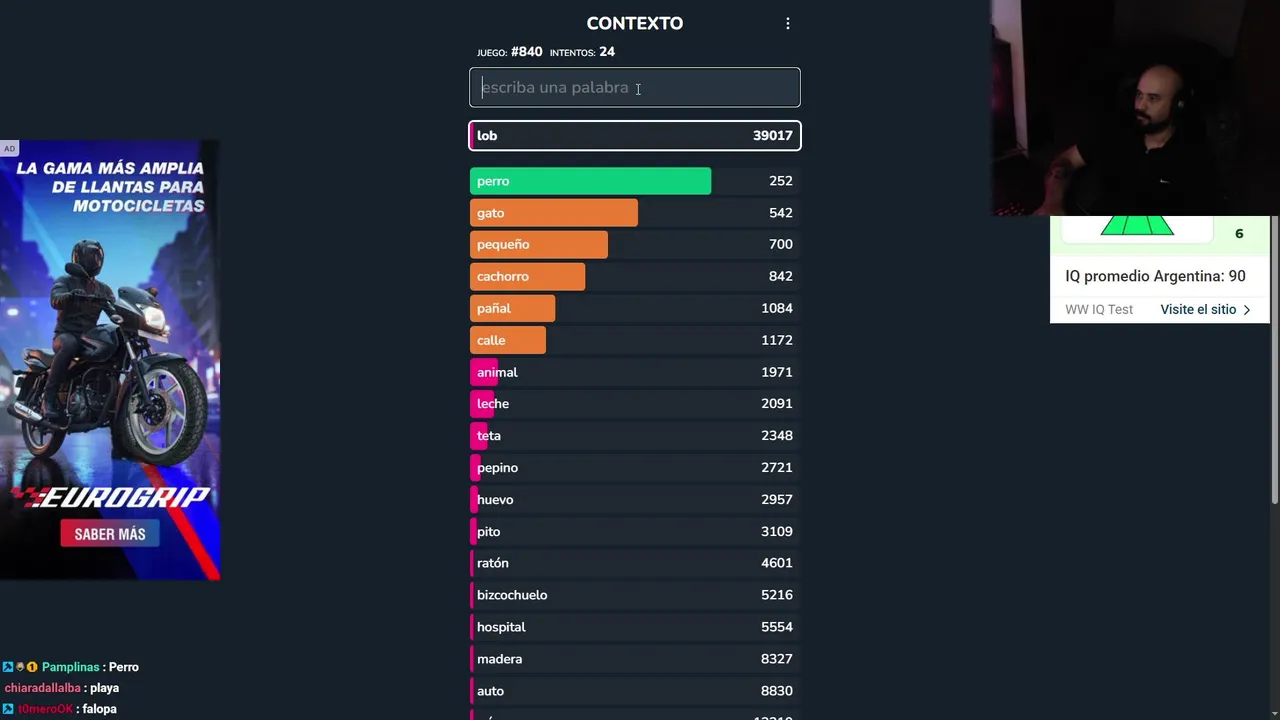The width and height of the screenshot is (1280, 720).
Task: Click the badge icon beside Pamplinas
Action: (x=8, y=667)
